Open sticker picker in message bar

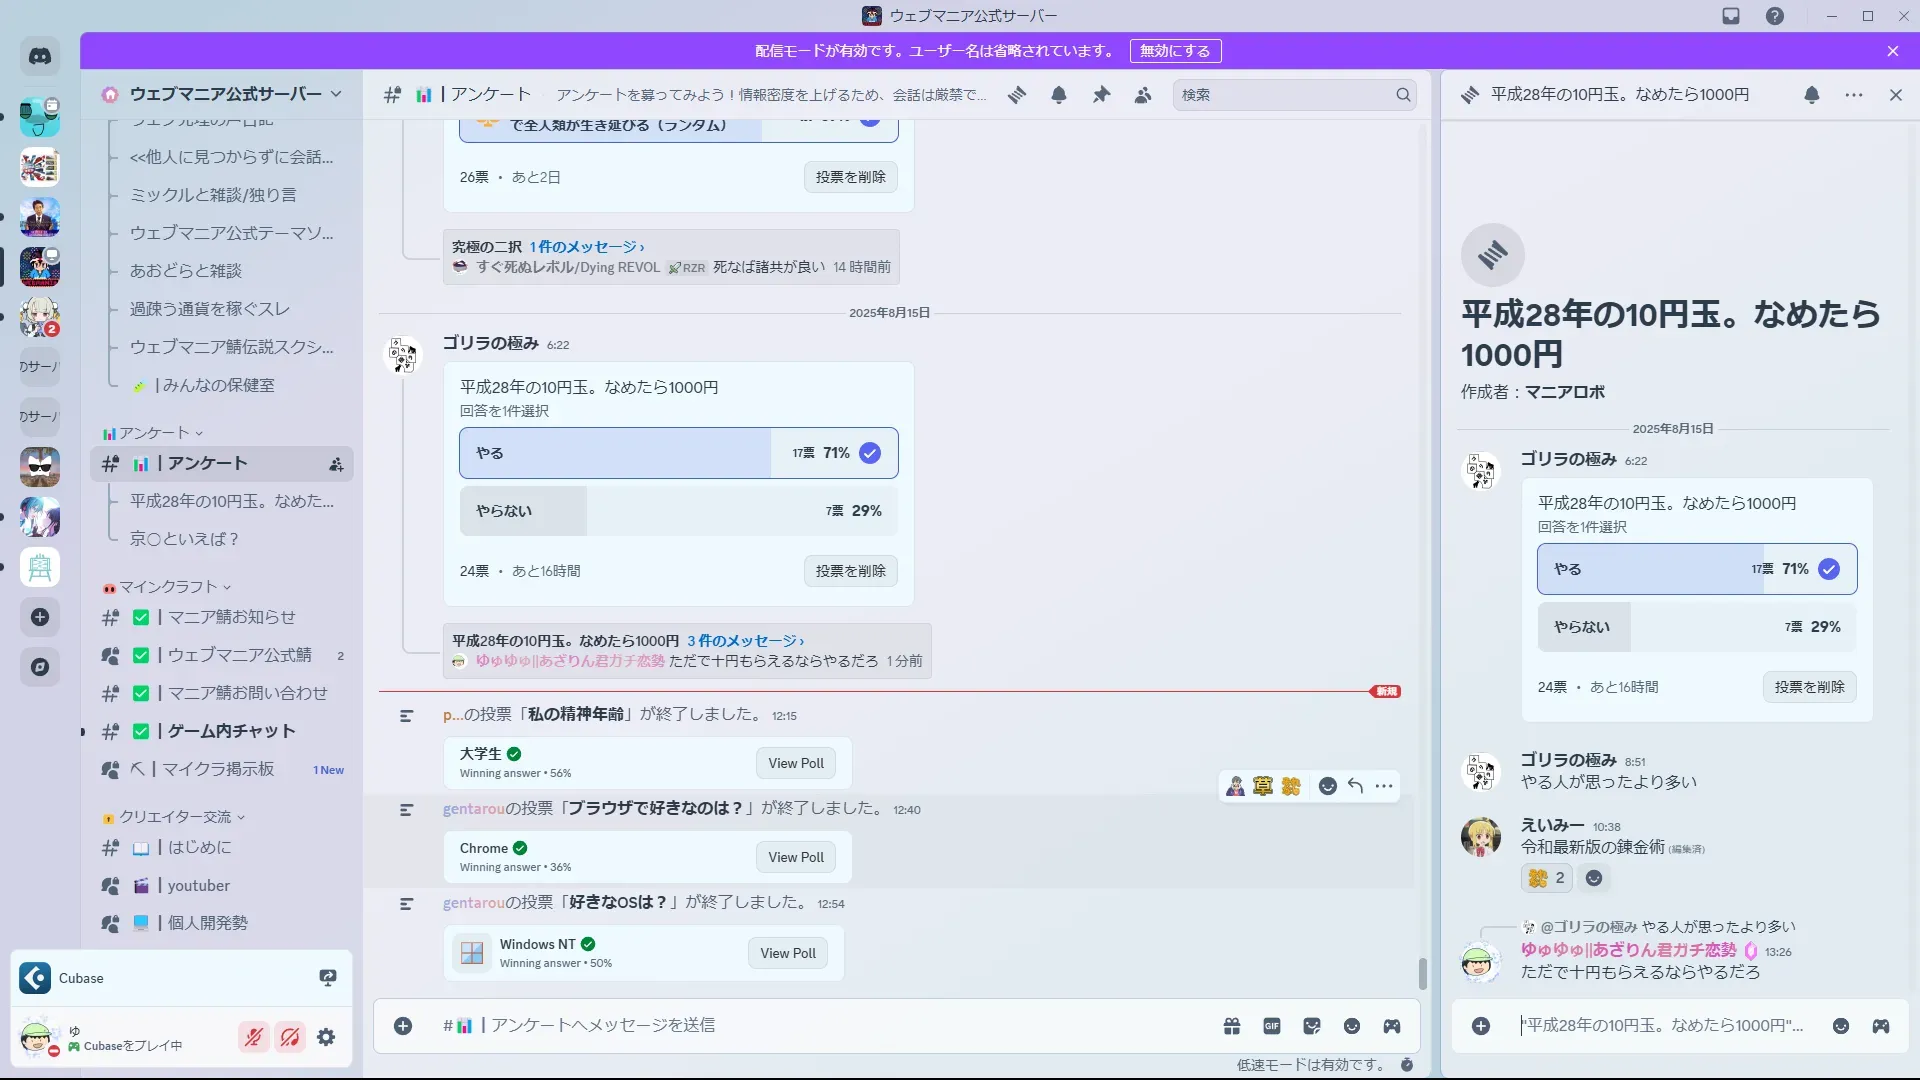click(1312, 1026)
